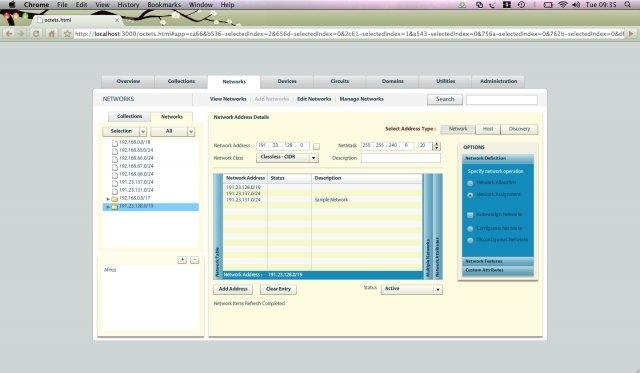This screenshot has height=373, width=640.
Task: Select the last radio option in Network Definition
Action: point(470,240)
